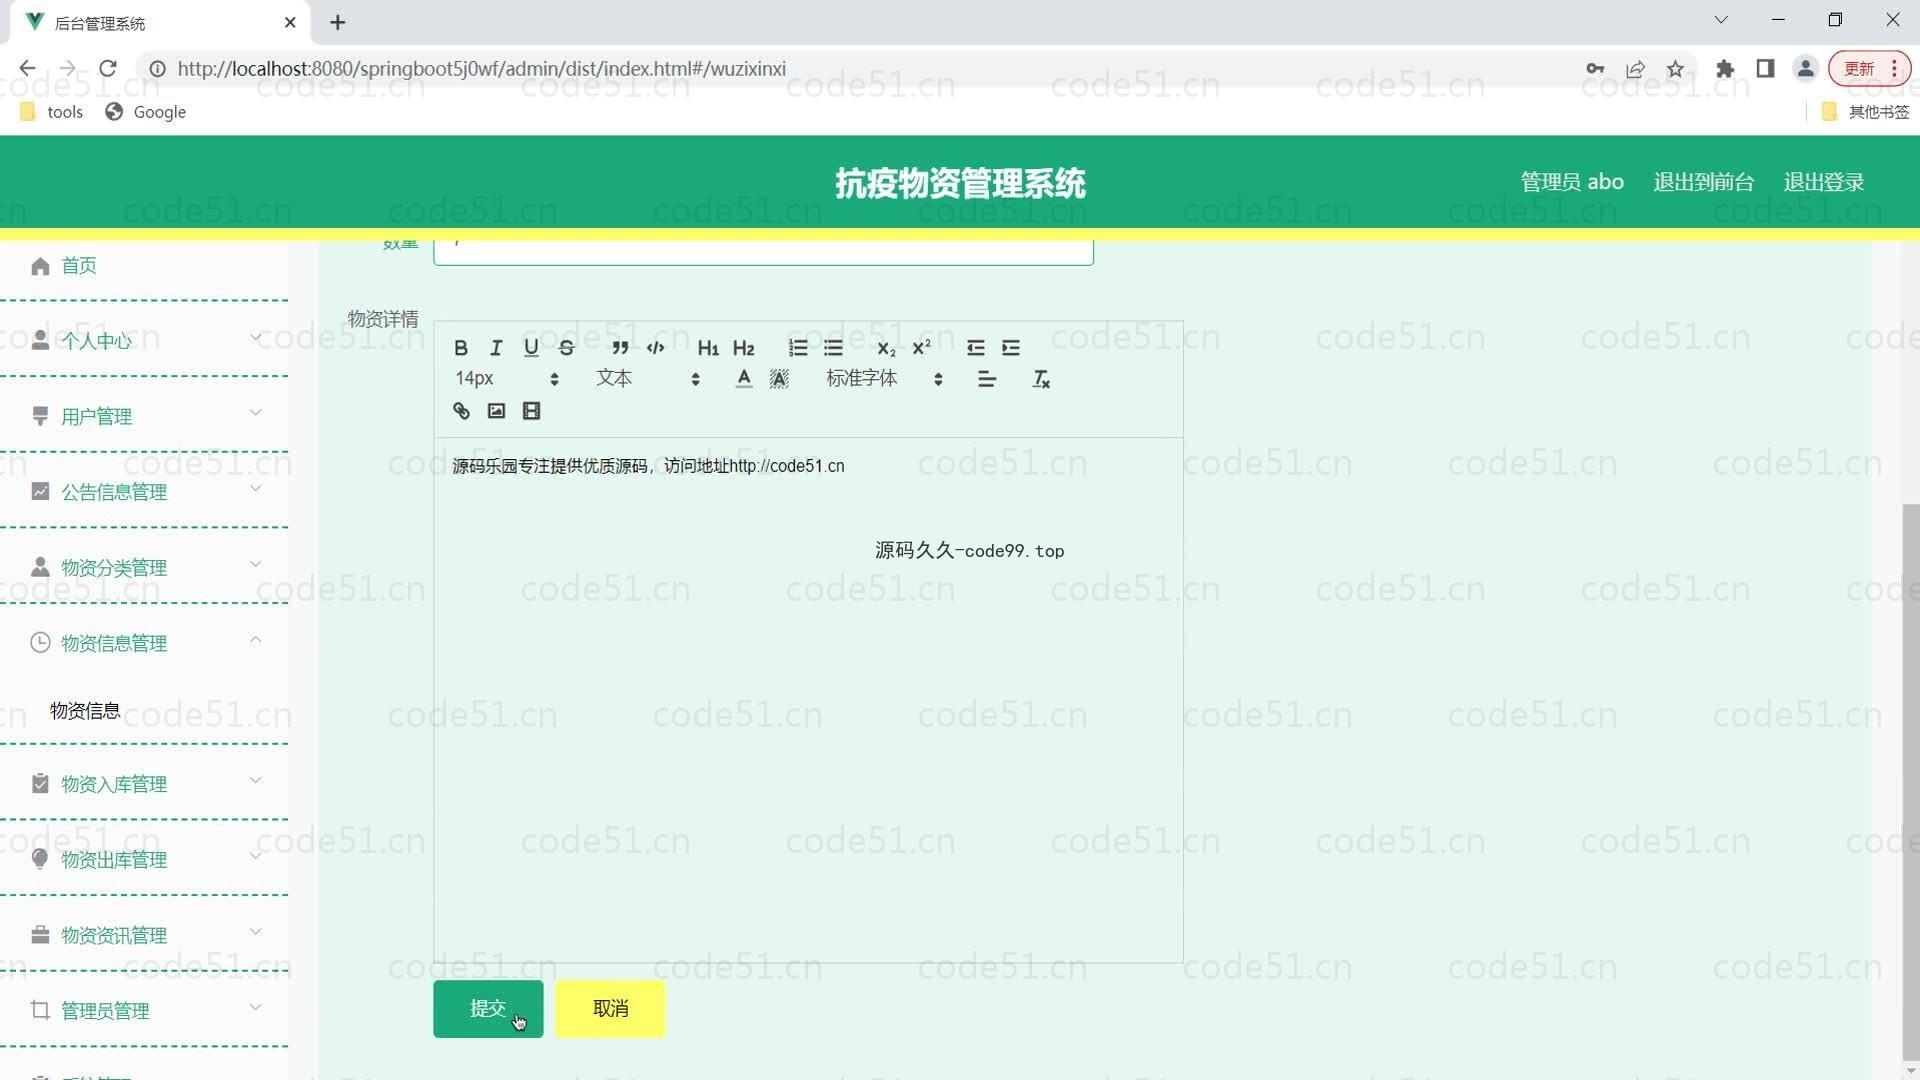Toggle underline formatting in editor
This screenshot has height=1080, width=1920.
[531, 348]
